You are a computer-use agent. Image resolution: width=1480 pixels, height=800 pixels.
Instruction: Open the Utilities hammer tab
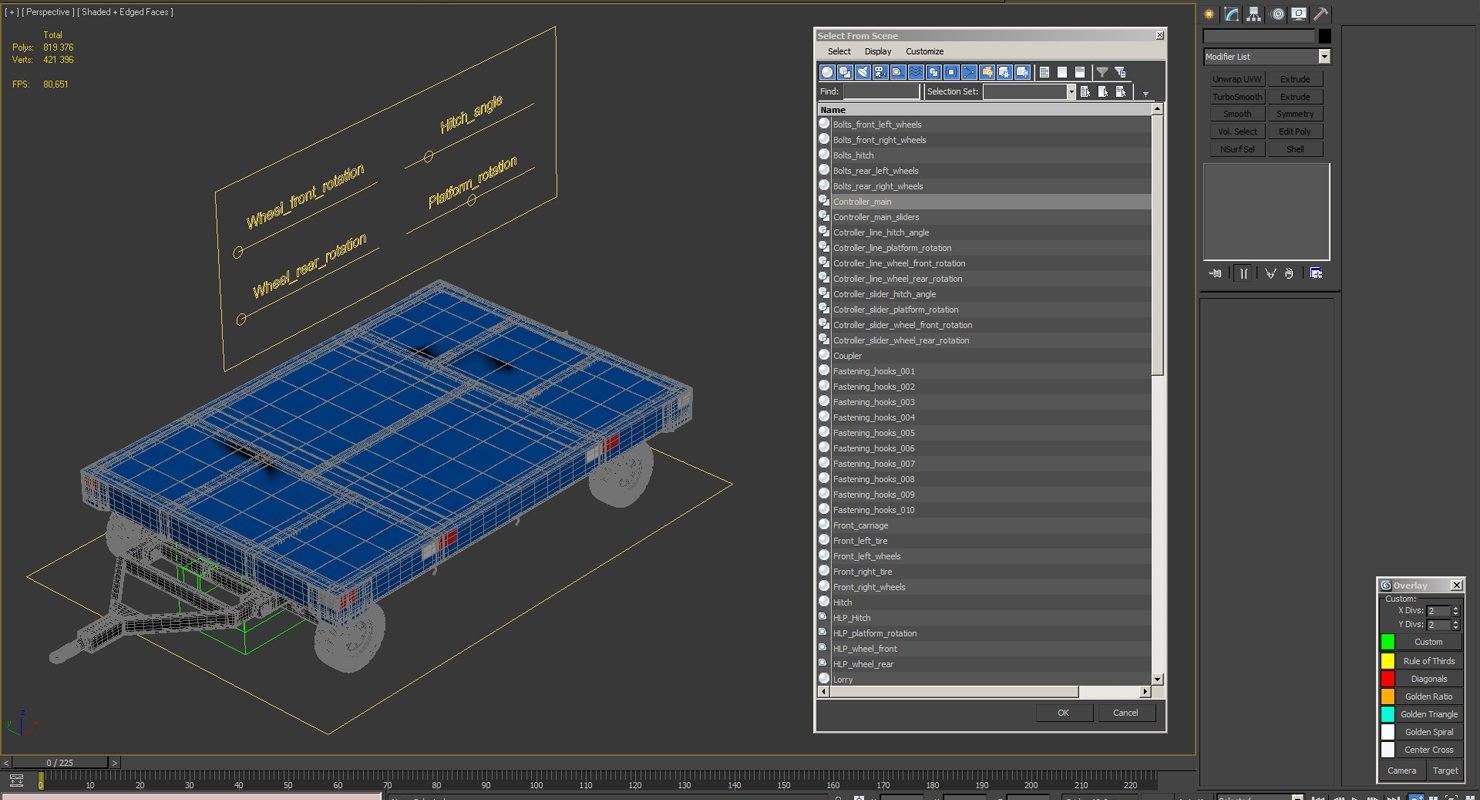click(1321, 14)
